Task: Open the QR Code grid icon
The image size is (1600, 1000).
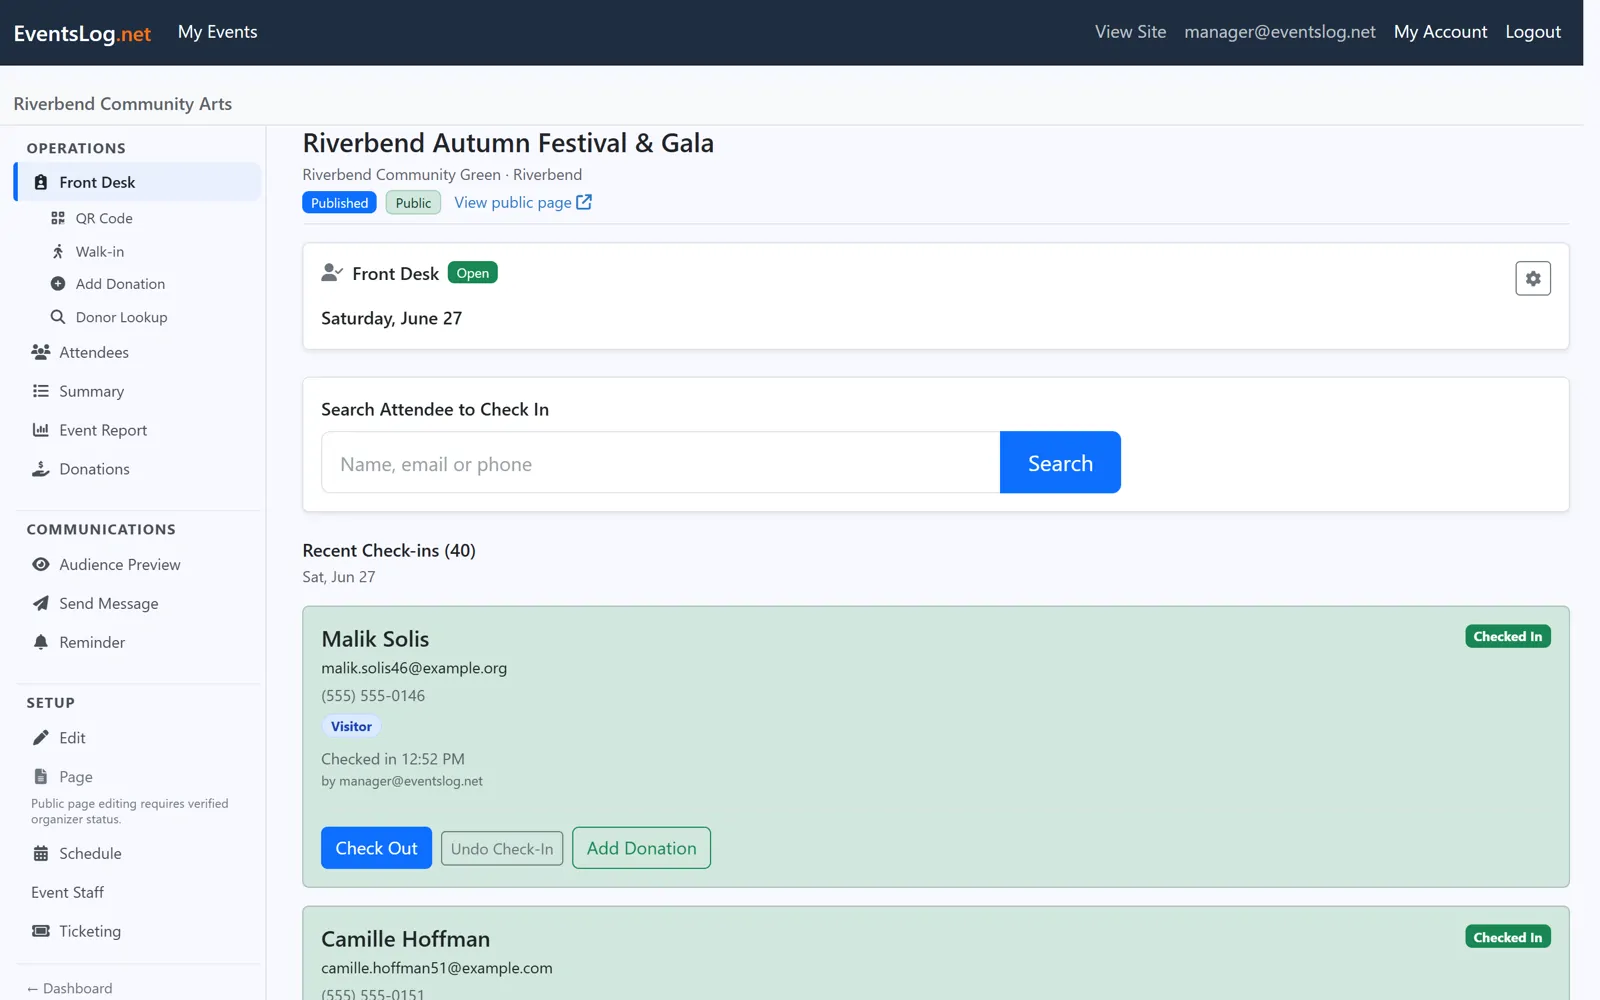Action: [58, 218]
